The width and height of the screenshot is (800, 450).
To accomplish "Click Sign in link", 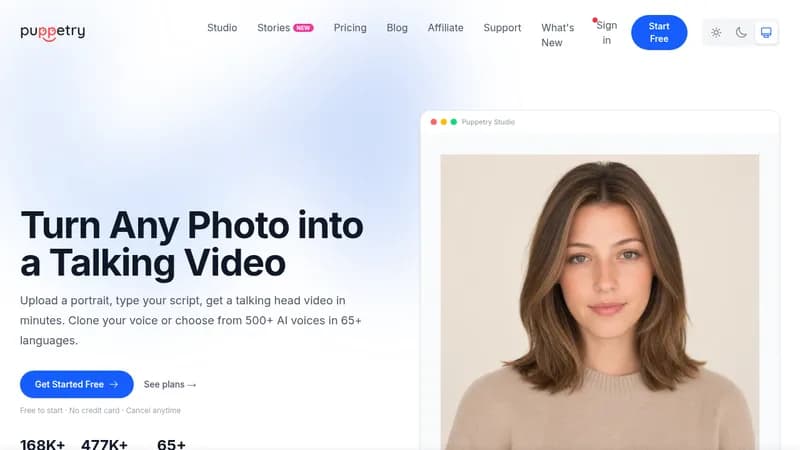I will pyautogui.click(x=607, y=33).
